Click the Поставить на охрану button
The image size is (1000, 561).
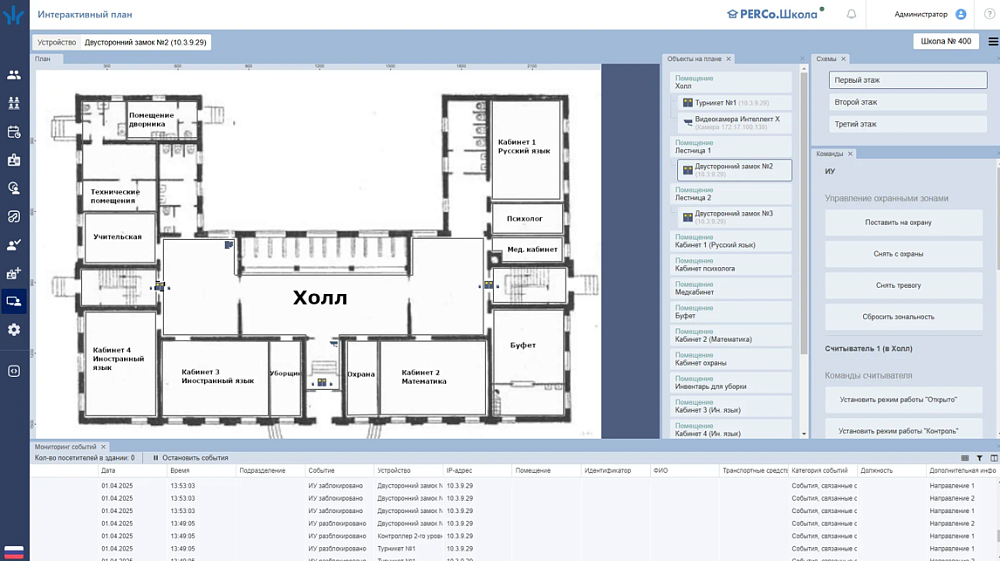pyautogui.click(x=903, y=223)
